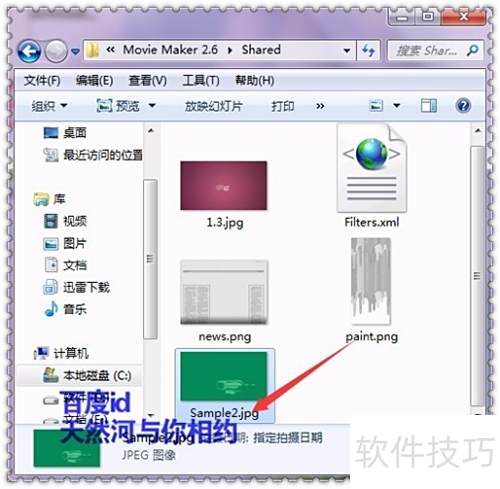Refresh the folder view
The image size is (500, 489).
368,51
